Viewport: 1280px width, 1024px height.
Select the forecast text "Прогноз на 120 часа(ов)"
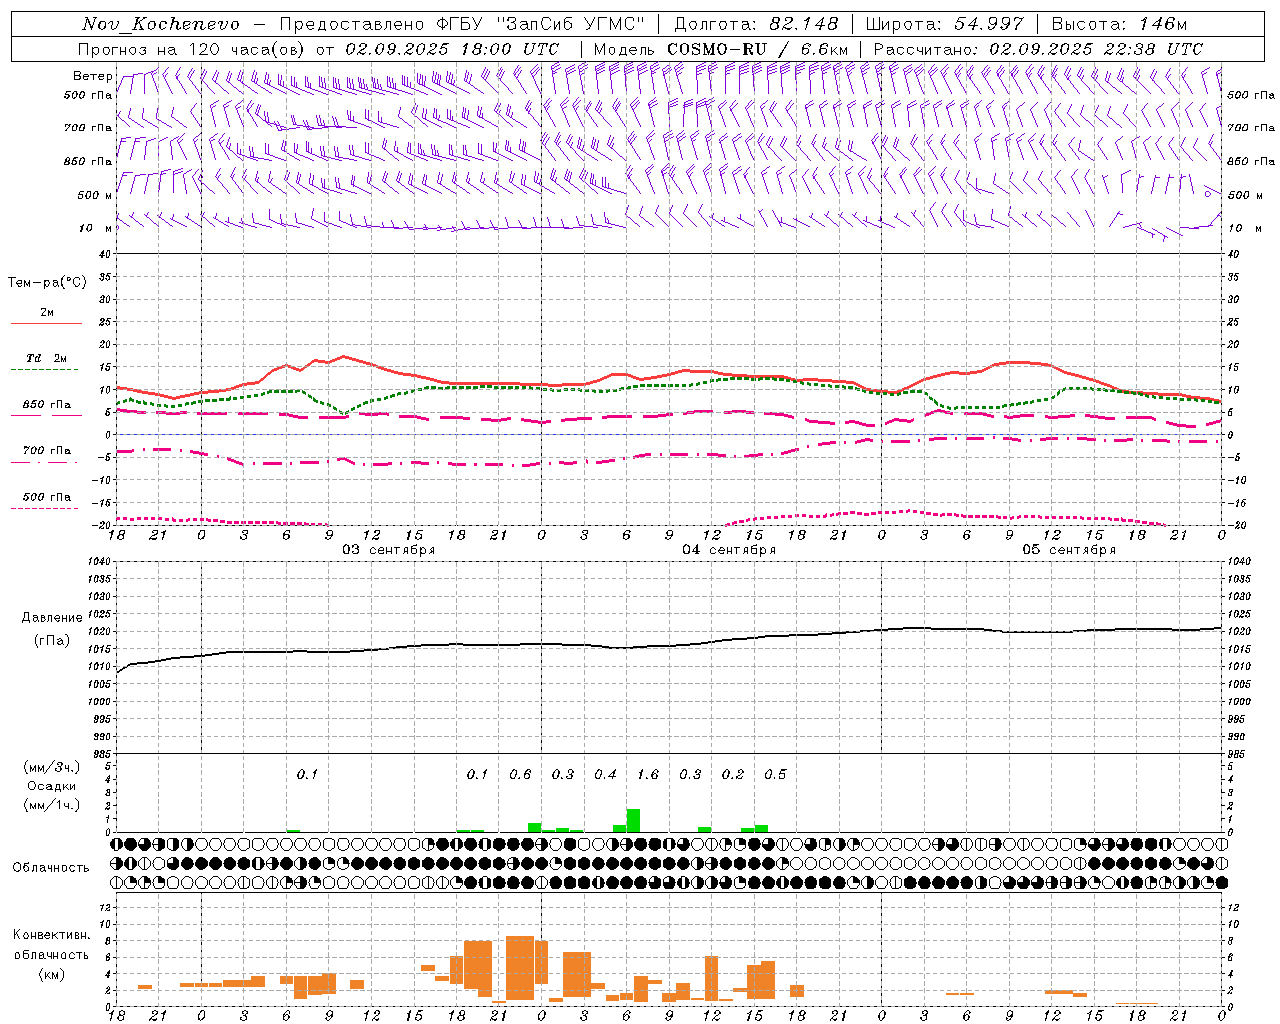point(192,49)
